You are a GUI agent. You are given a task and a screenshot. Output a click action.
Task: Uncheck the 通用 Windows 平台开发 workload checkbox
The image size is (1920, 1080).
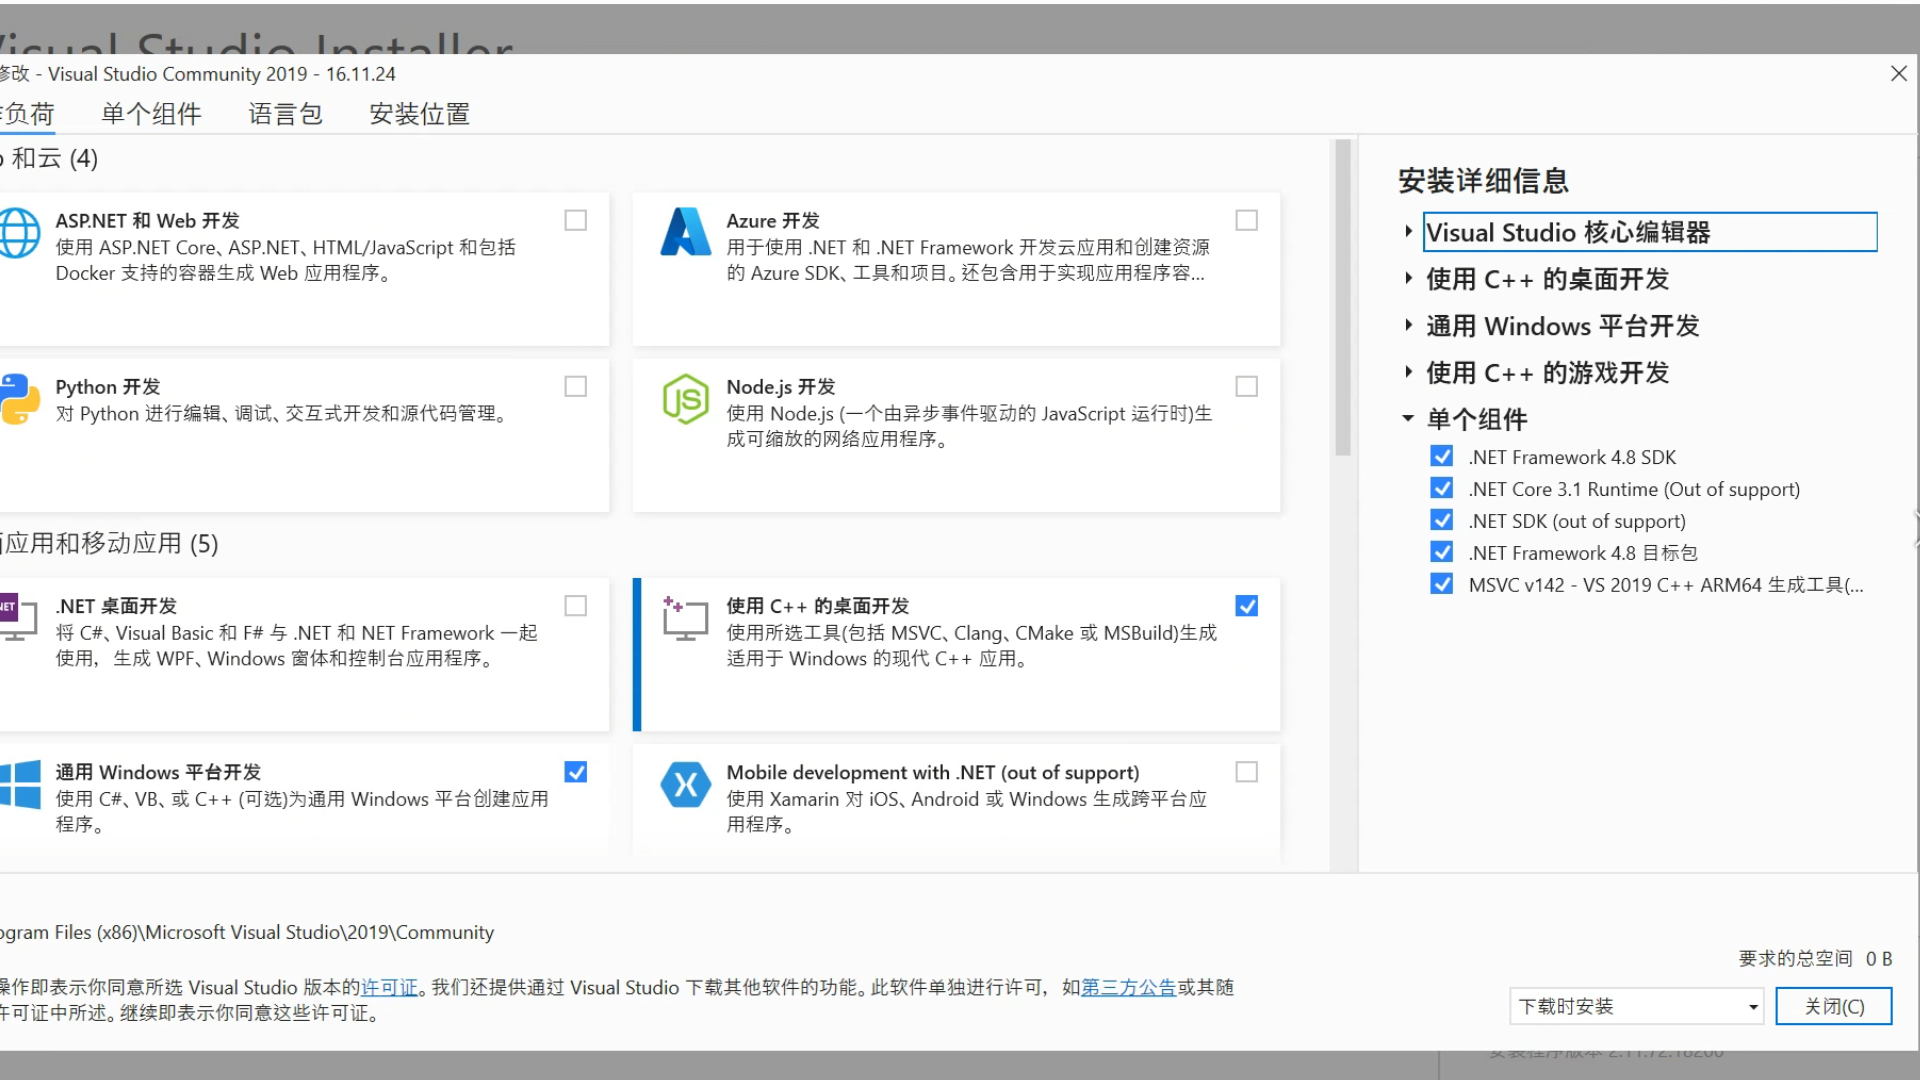coord(576,772)
